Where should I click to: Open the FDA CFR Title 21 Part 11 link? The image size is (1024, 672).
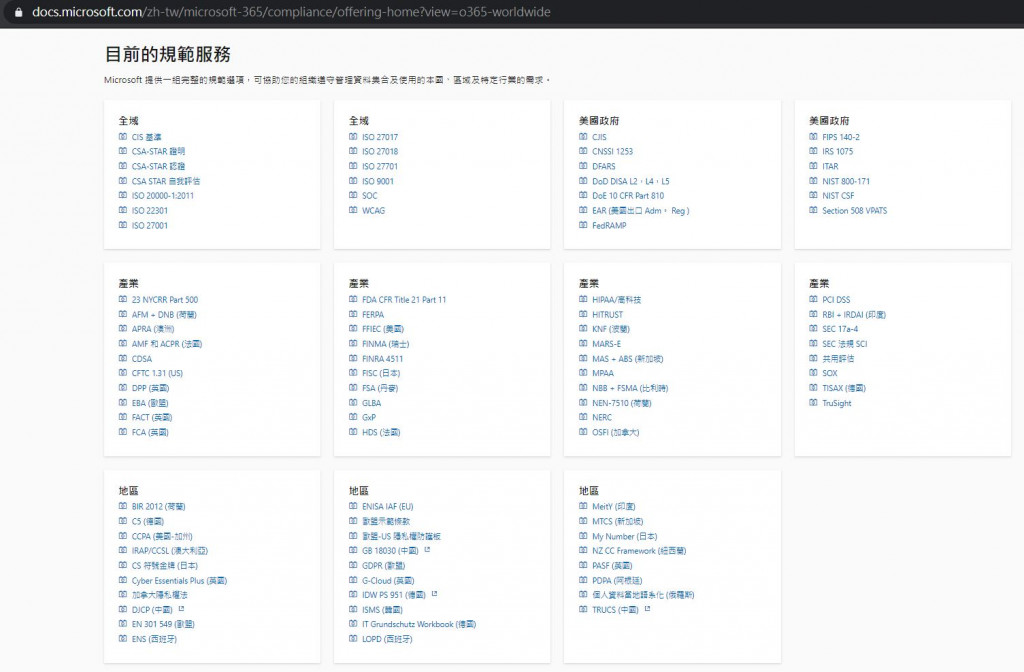pyautogui.click(x=404, y=300)
